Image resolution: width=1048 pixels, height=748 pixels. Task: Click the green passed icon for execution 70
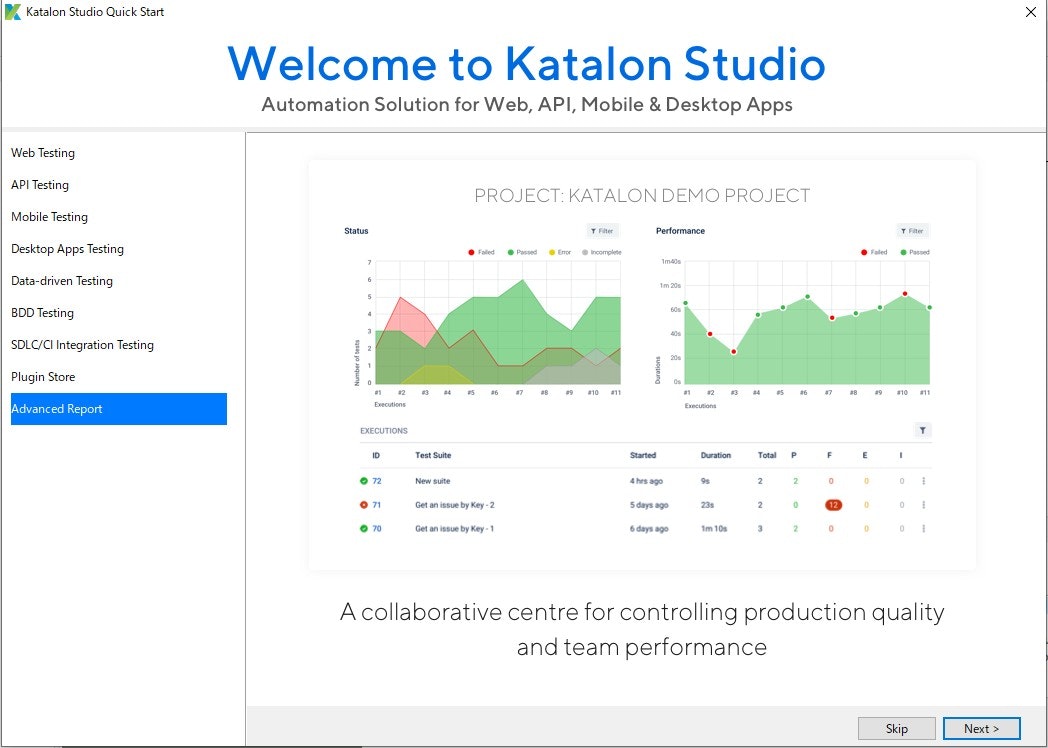coord(364,528)
